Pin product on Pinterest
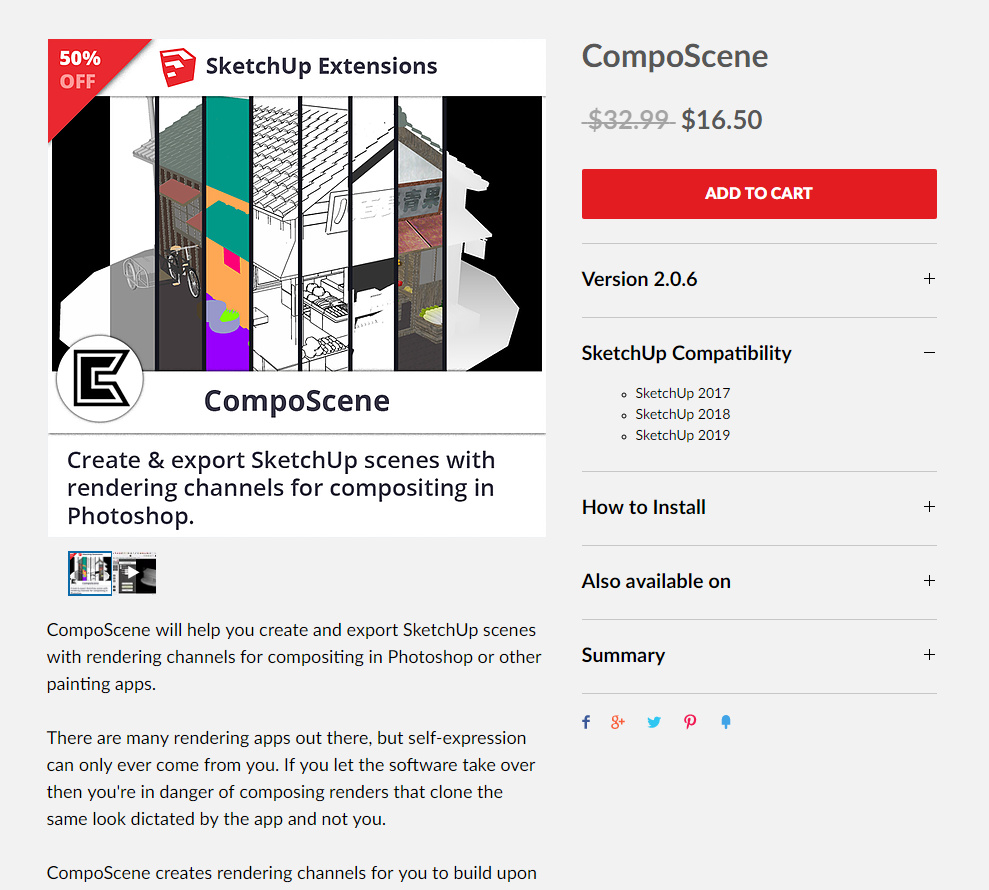The image size is (989, 890). pos(690,722)
